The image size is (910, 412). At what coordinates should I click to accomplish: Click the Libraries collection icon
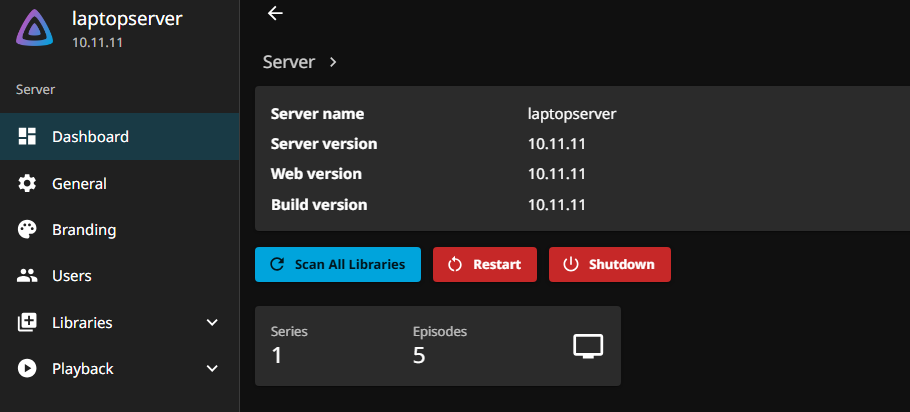tap(27, 322)
